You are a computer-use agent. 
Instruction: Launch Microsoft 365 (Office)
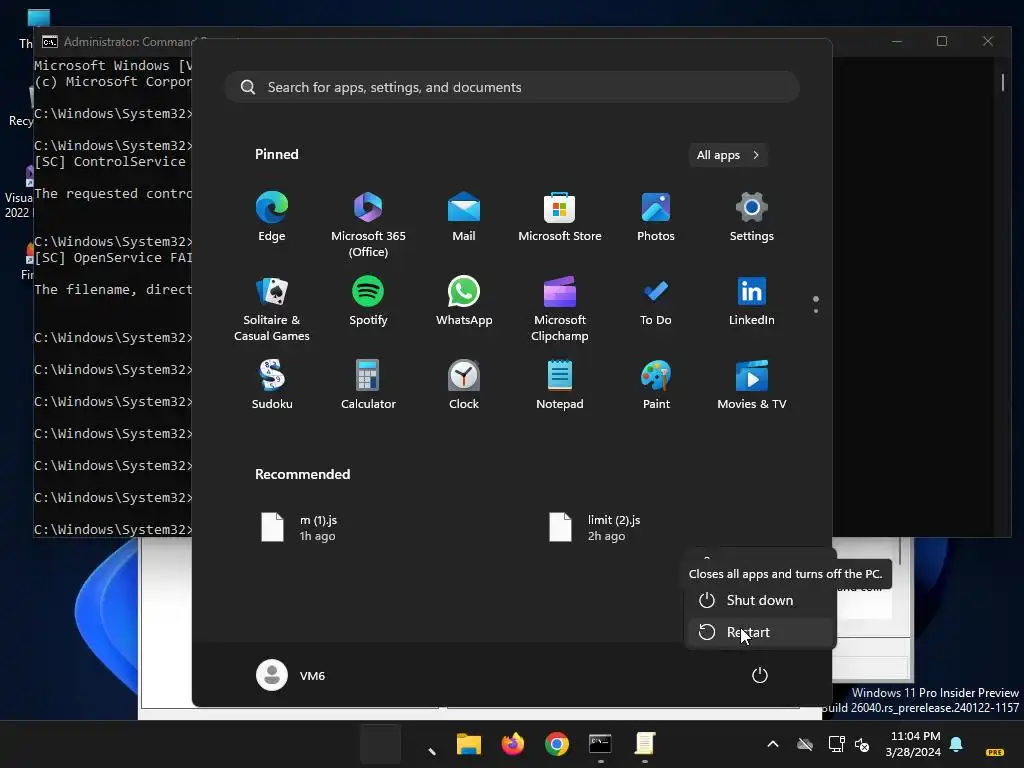click(368, 224)
